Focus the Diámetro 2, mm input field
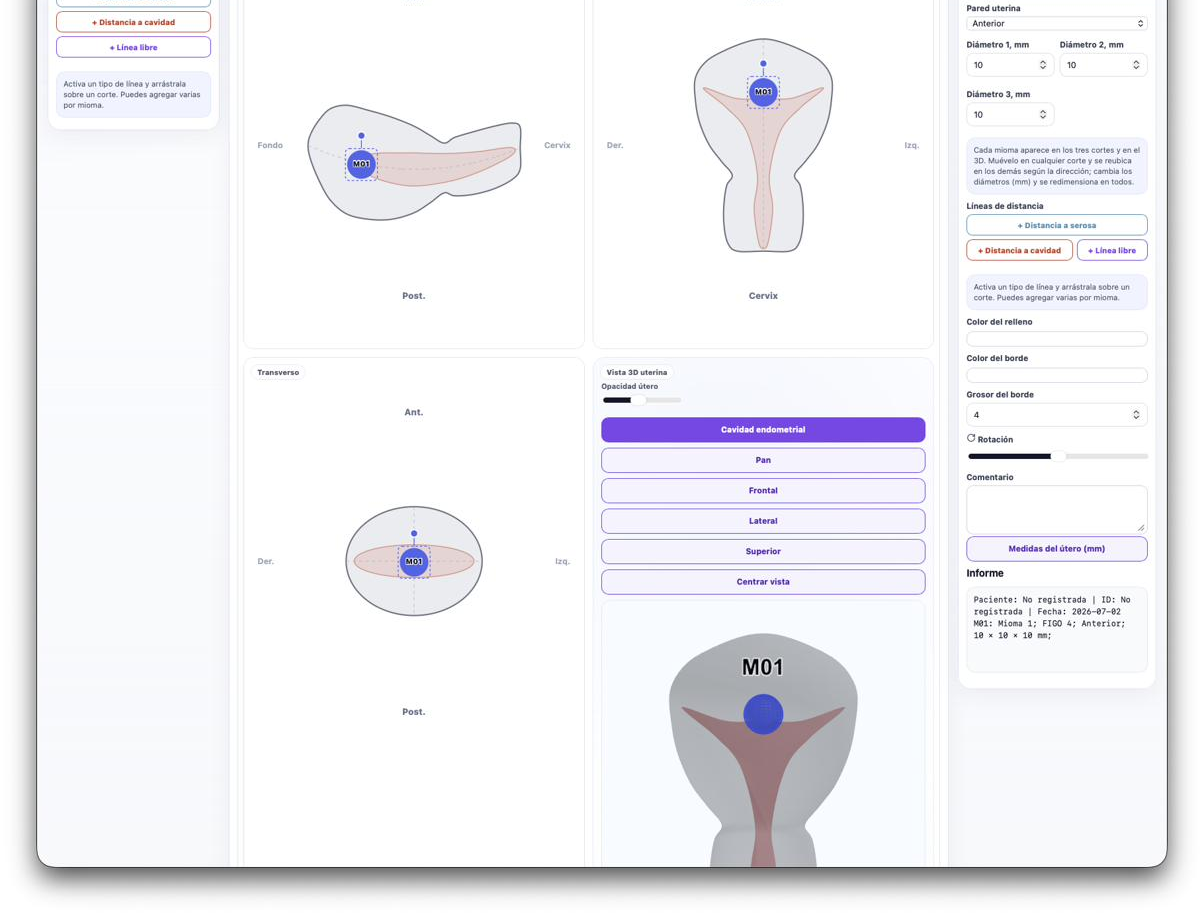The height and width of the screenshot is (918, 1204). [x=1103, y=65]
